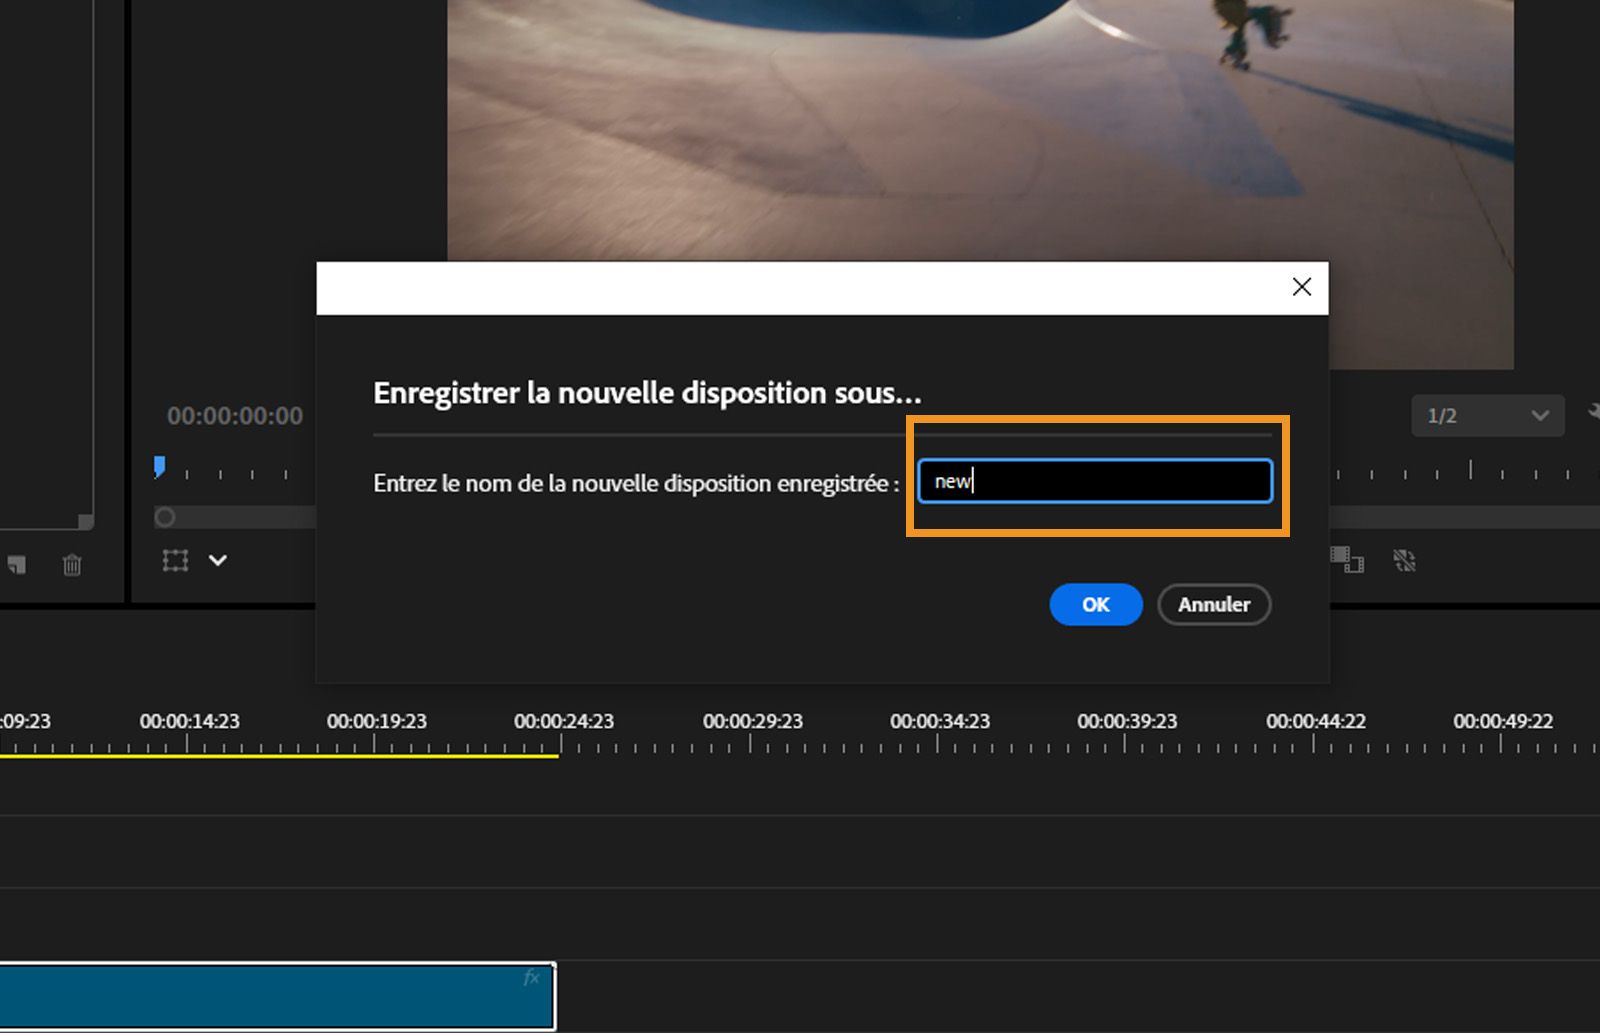Open the 1/2 playback resolution dropdown
The image size is (1600, 1033).
pyautogui.click(x=1487, y=415)
